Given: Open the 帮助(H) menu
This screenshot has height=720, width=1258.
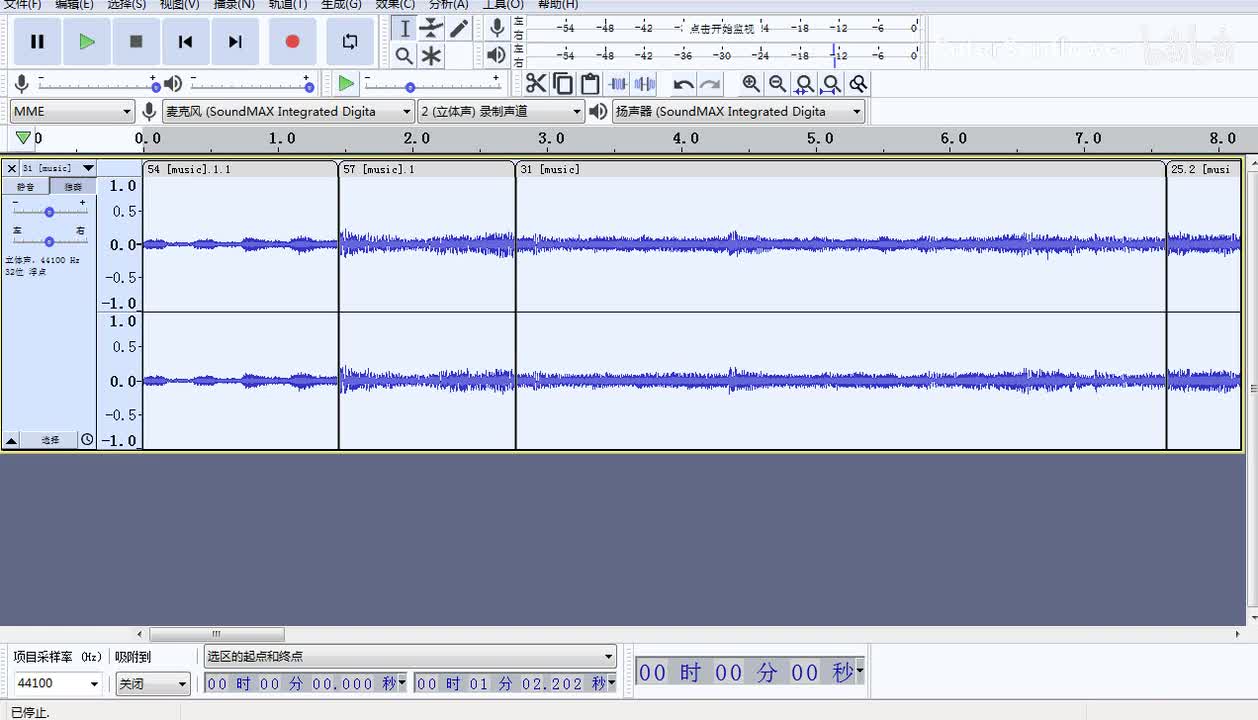Looking at the screenshot, I should point(557,4).
